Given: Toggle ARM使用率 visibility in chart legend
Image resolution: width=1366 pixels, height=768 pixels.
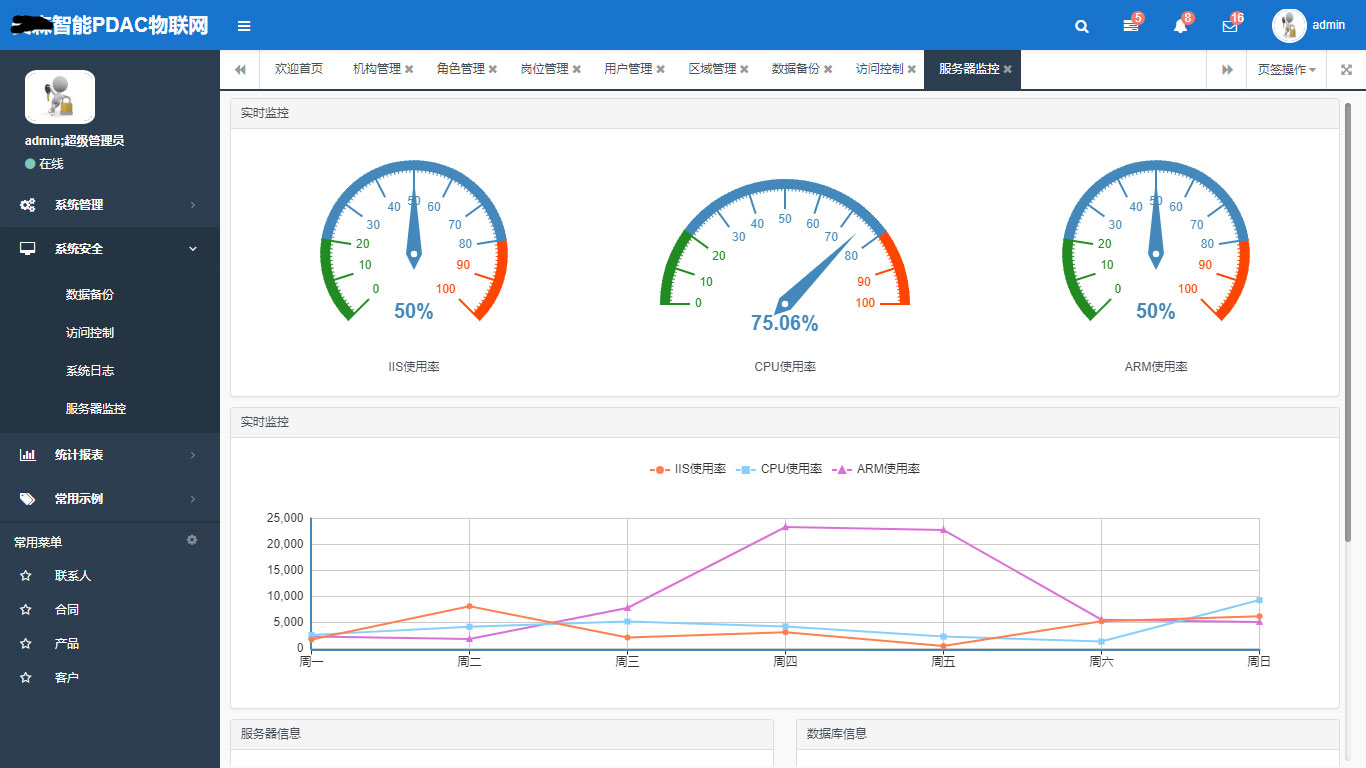Looking at the screenshot, I should pyautogui.click(x=884, y=467).
